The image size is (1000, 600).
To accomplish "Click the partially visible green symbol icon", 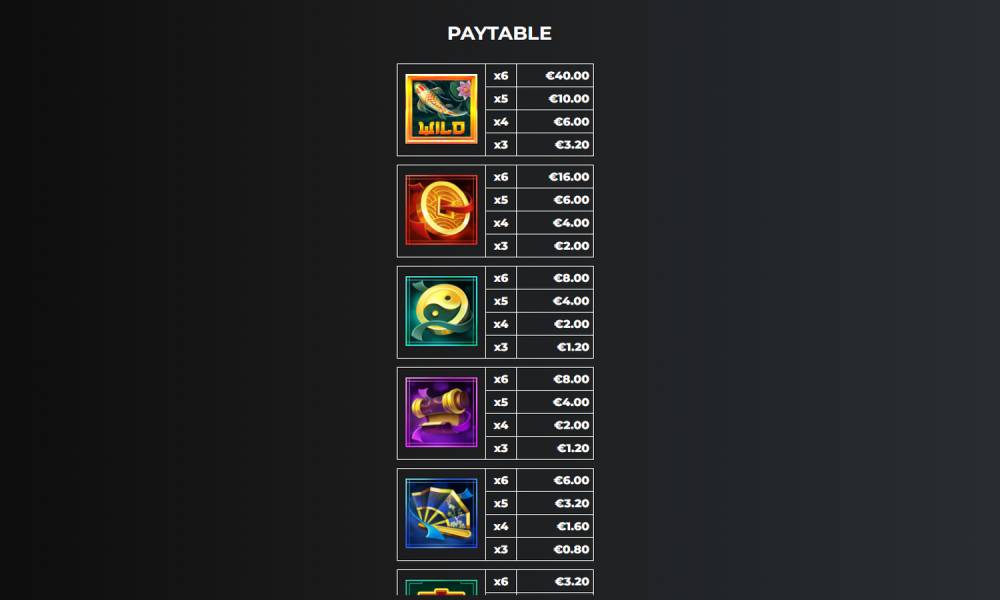I will point(441,587).
